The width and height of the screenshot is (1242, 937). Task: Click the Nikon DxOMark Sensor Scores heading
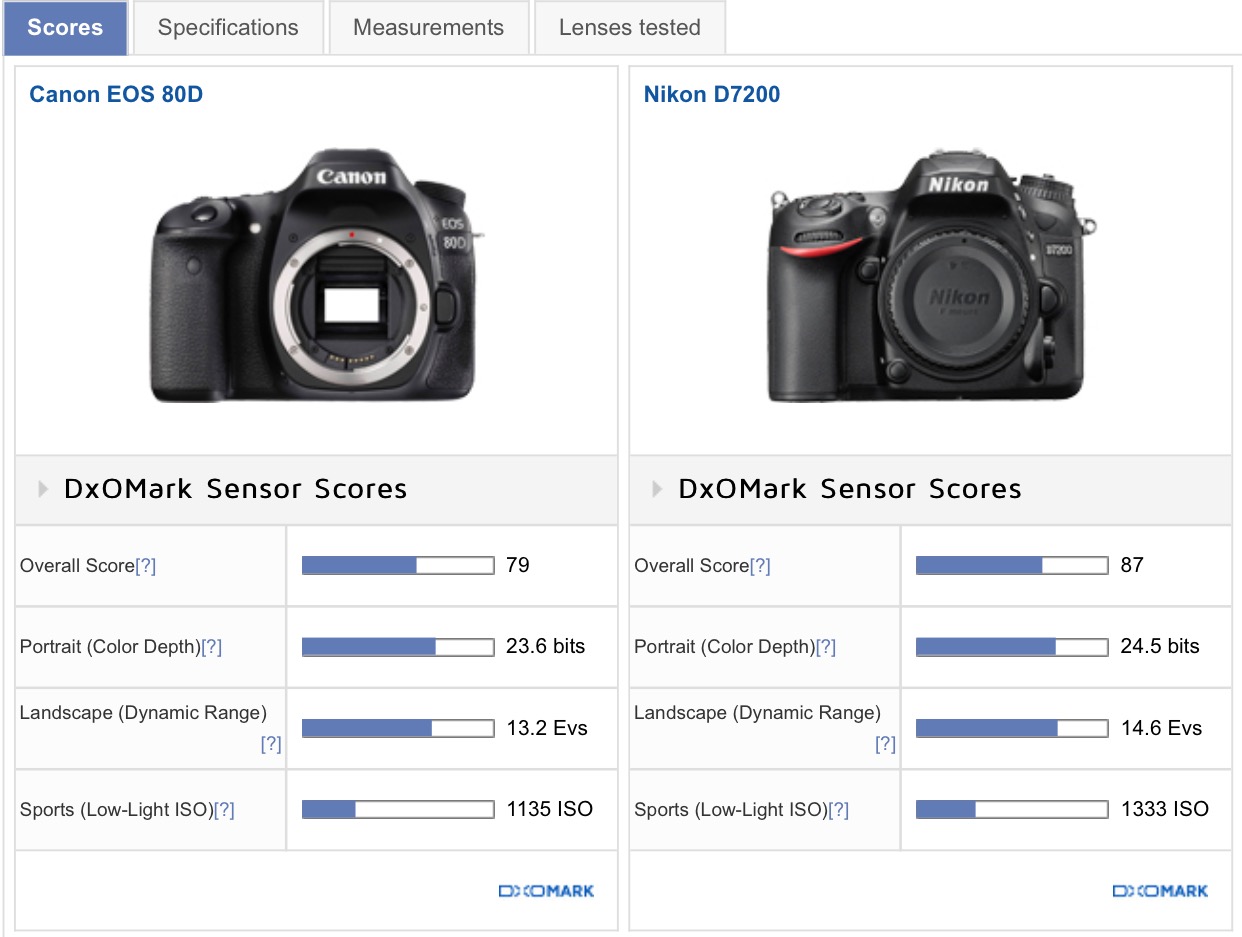pyautogui.click(x=850, y=489)
